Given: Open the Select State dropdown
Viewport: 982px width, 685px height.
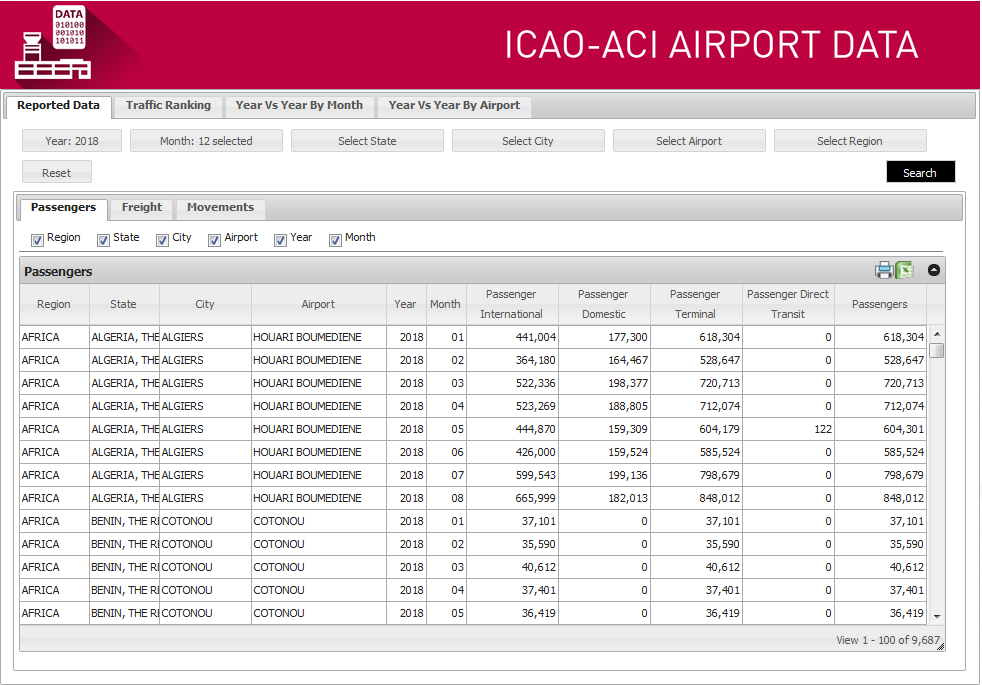Looking at the screenshot, I should [x=367, y=141].
